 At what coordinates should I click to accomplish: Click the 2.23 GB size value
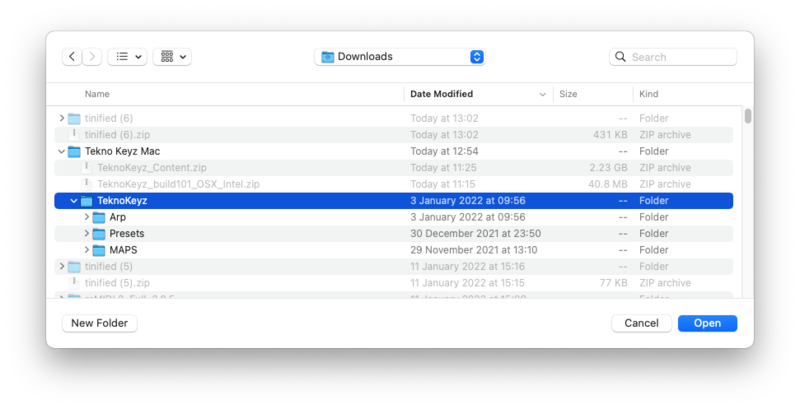(609, 168)
